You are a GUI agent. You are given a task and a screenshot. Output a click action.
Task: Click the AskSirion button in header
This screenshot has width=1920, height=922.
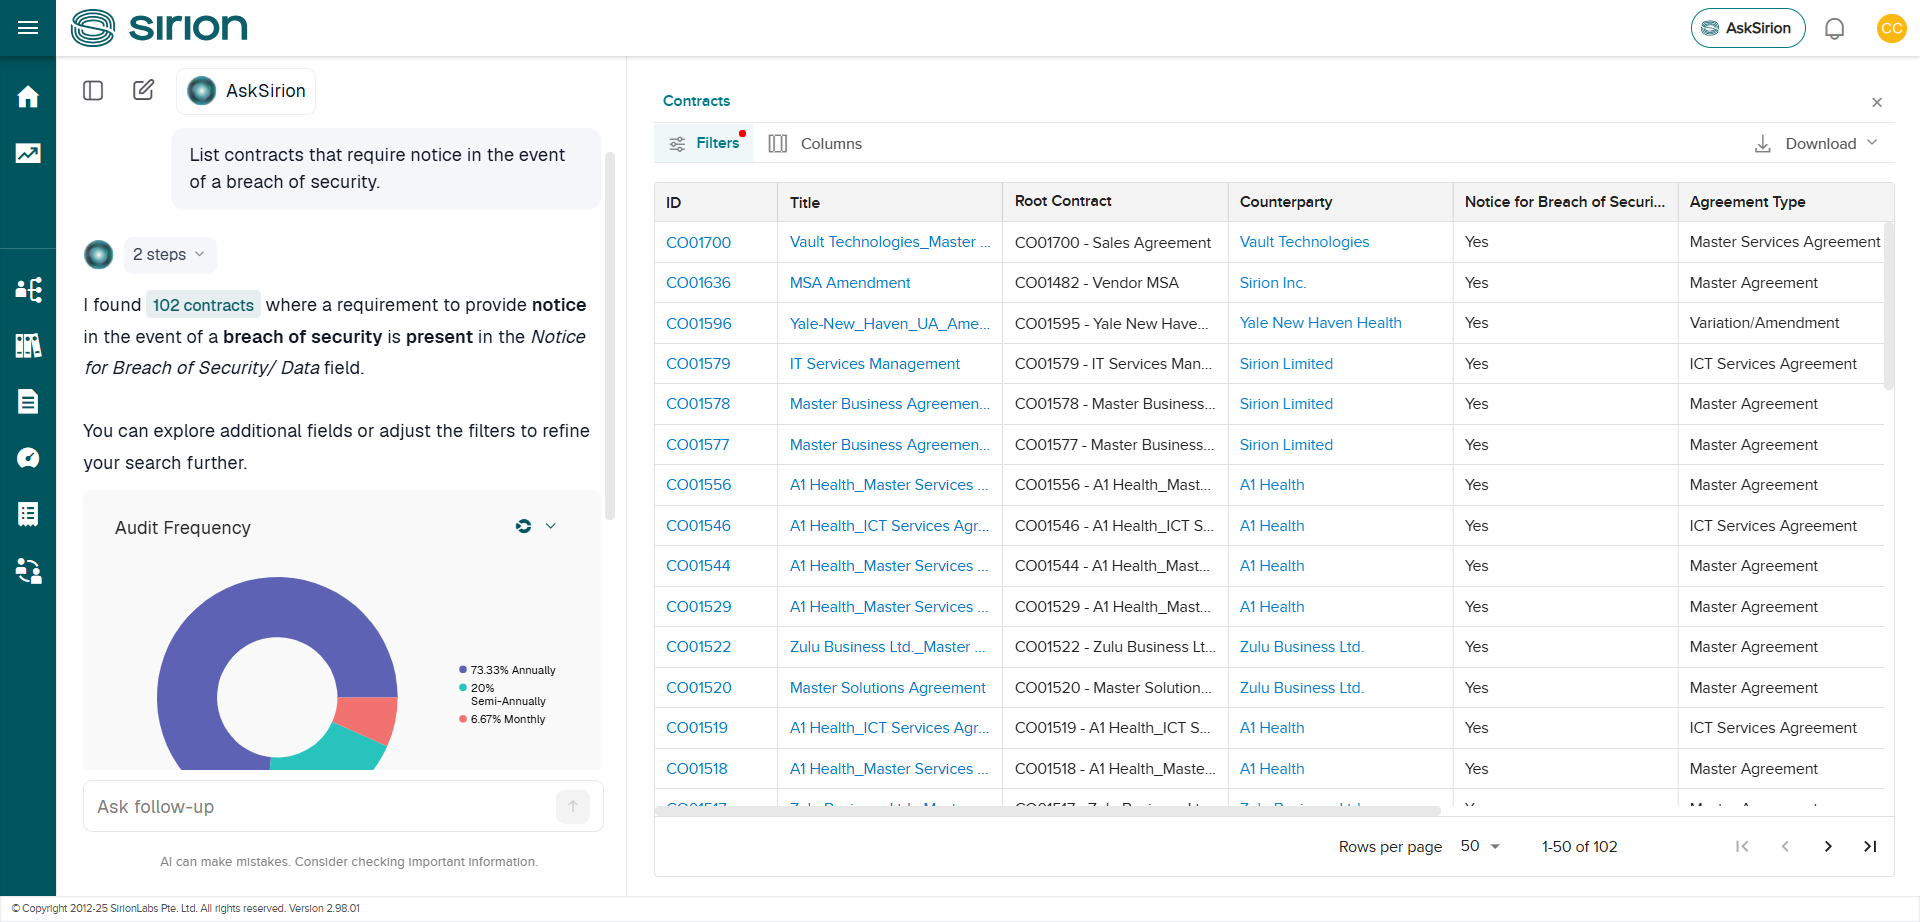click(x=1748, y=28)
